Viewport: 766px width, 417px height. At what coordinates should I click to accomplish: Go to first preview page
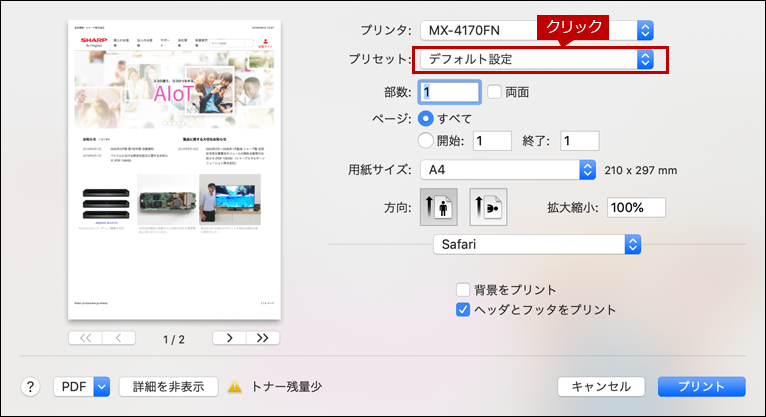pos(85,338)
